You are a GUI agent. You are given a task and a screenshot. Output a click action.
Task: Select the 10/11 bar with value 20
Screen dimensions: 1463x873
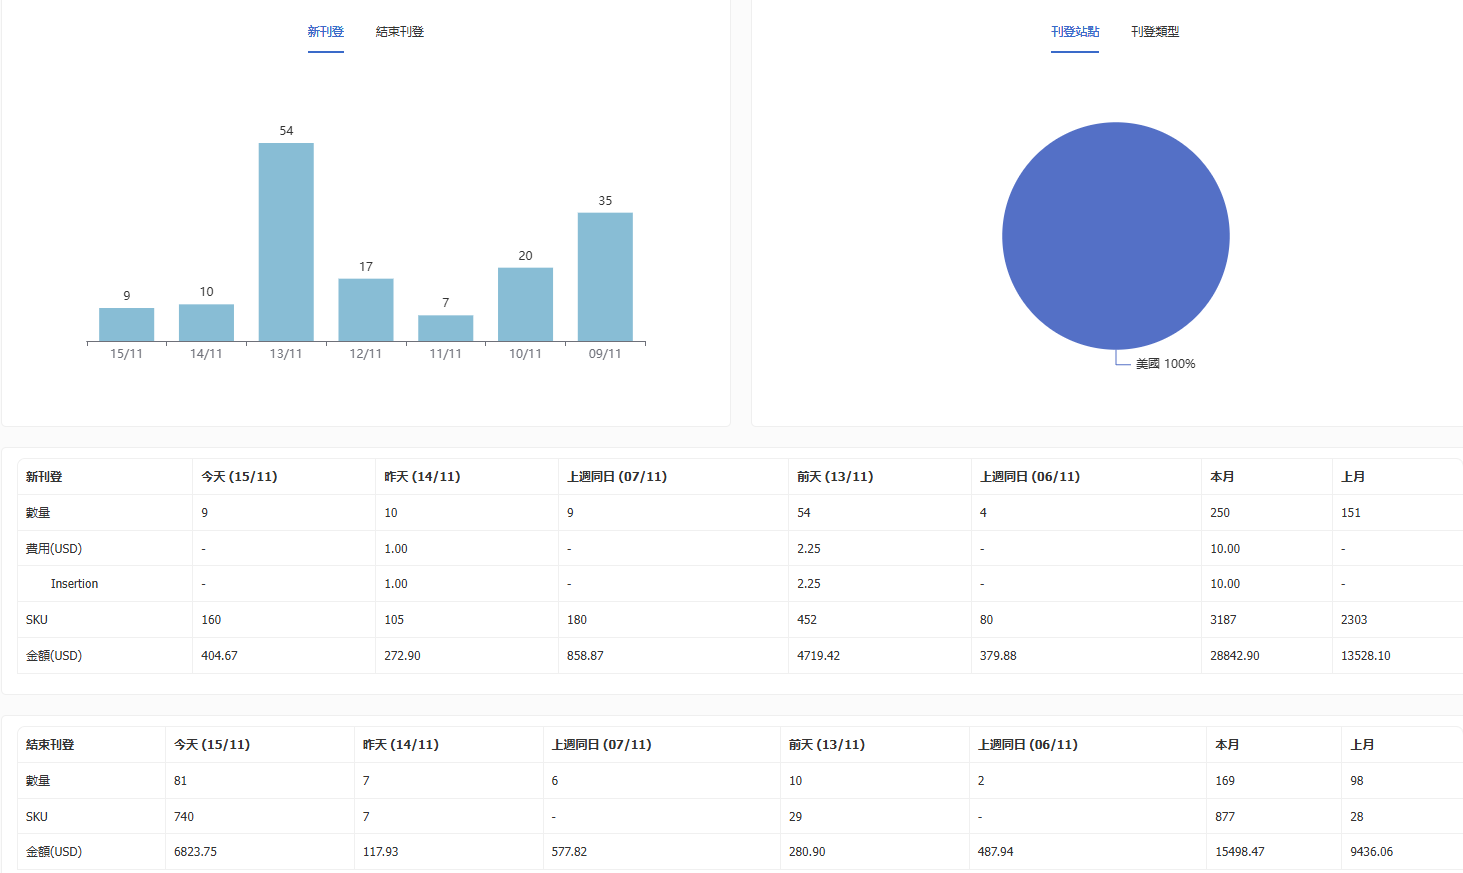click(x=525, y=304)
